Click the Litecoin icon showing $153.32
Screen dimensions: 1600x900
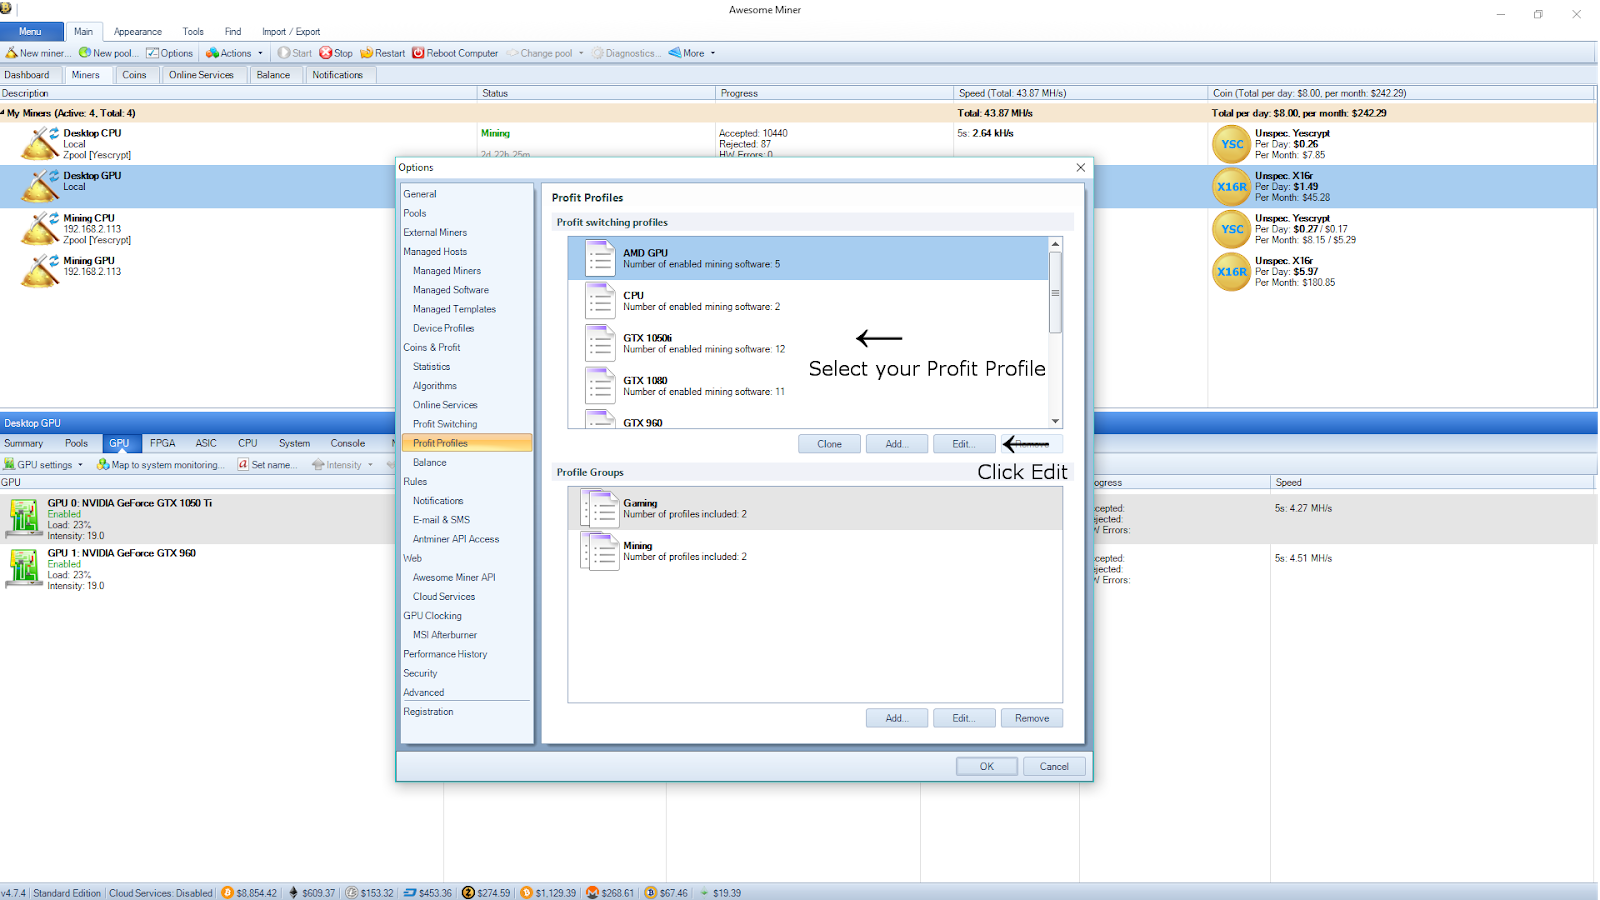tap(352, 893)
